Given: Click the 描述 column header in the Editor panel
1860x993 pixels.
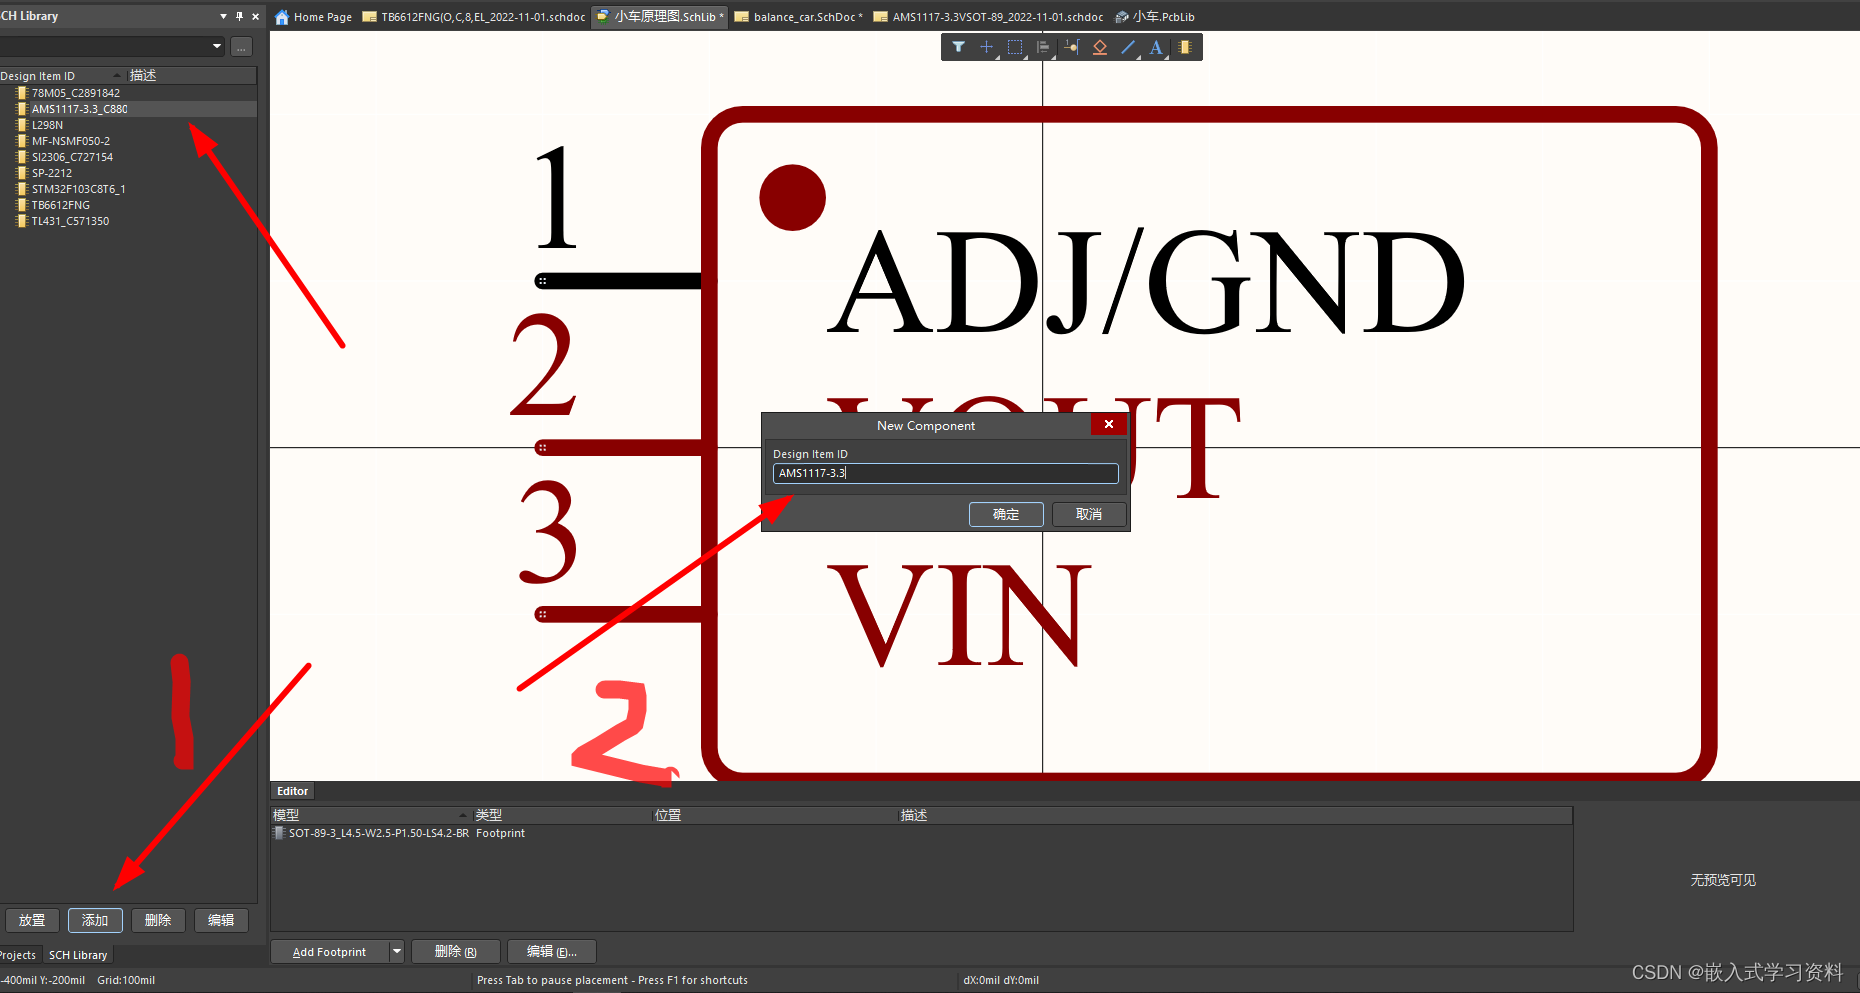Looking at the screenshot, I should 1235,815.
